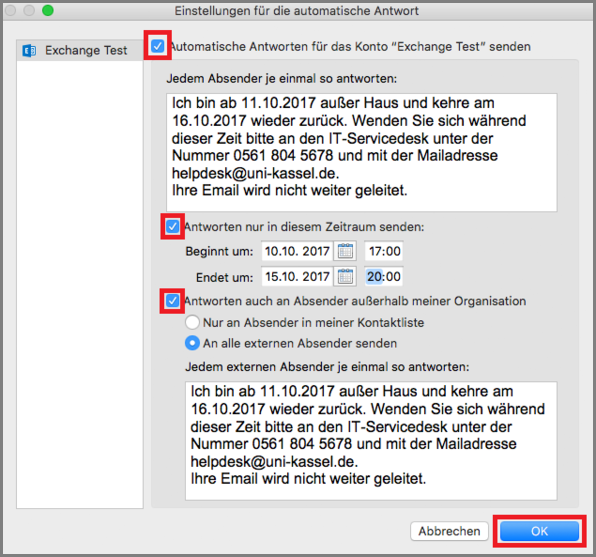Toggle replies to senders outside my organisation
Image resolution: width=596 pixels, height=557 pixels.
(173, 301)
